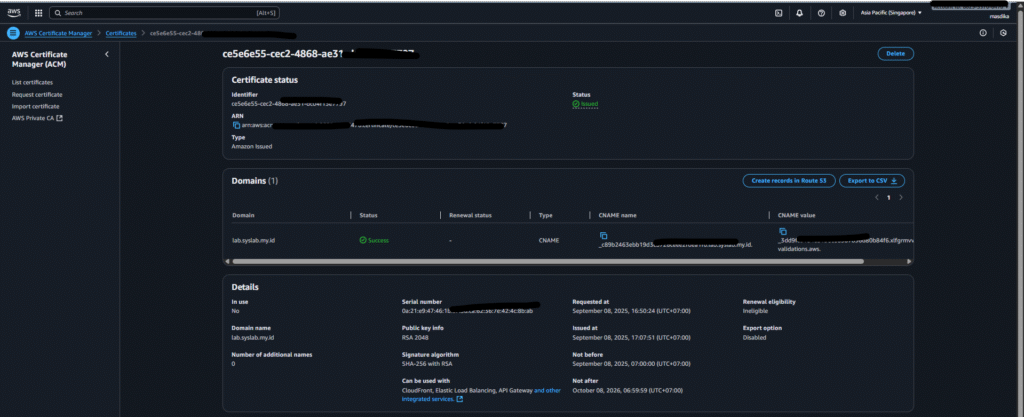Go to Certificates breadcrumb

(121, 33)
